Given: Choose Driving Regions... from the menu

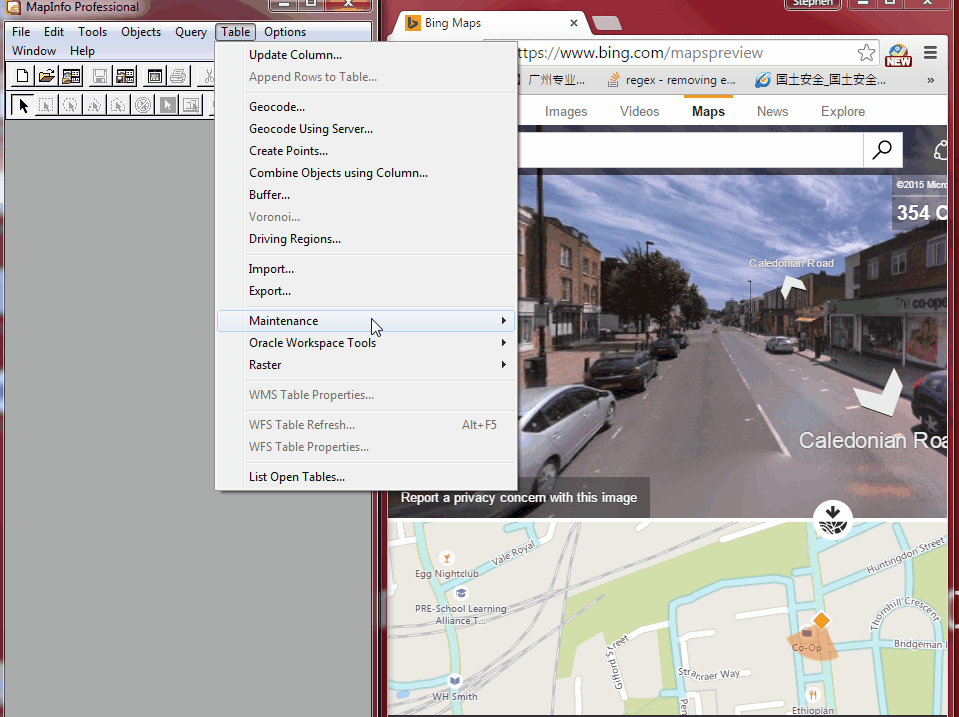Looking at the screenshot, I should click(x=366, y=239).
